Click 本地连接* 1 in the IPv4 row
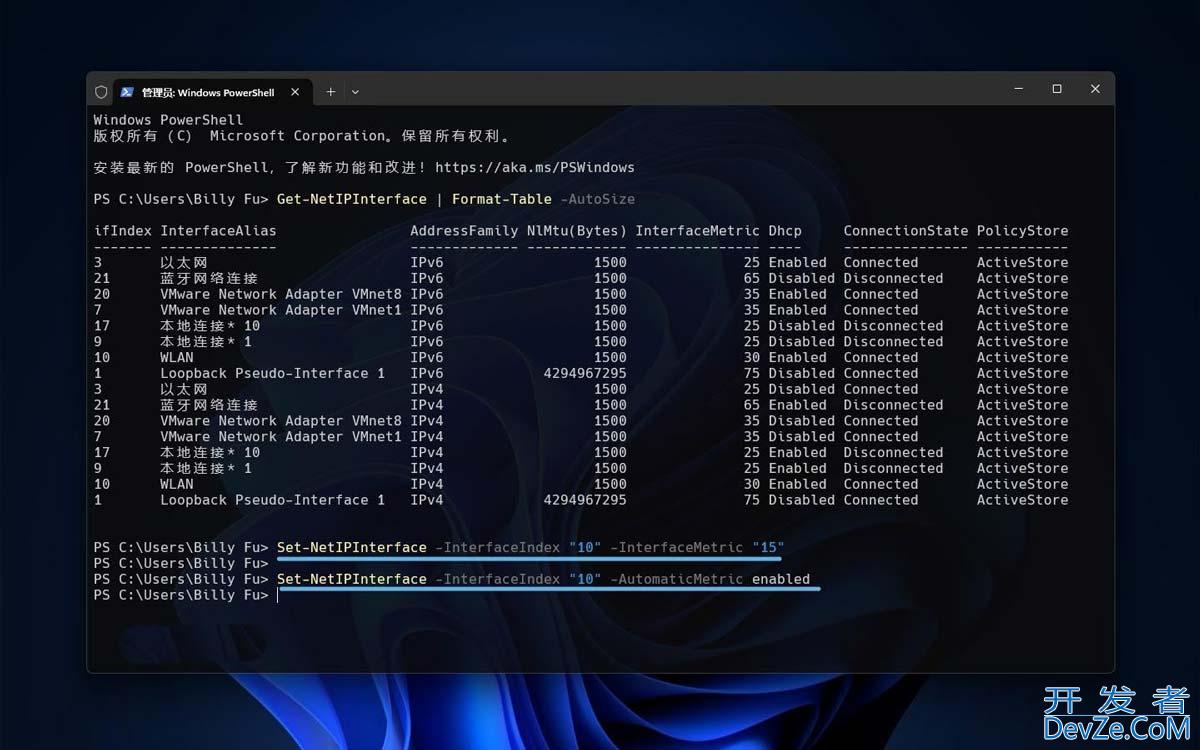This screenshot has height=750, width=1200. tap(206, 468)
